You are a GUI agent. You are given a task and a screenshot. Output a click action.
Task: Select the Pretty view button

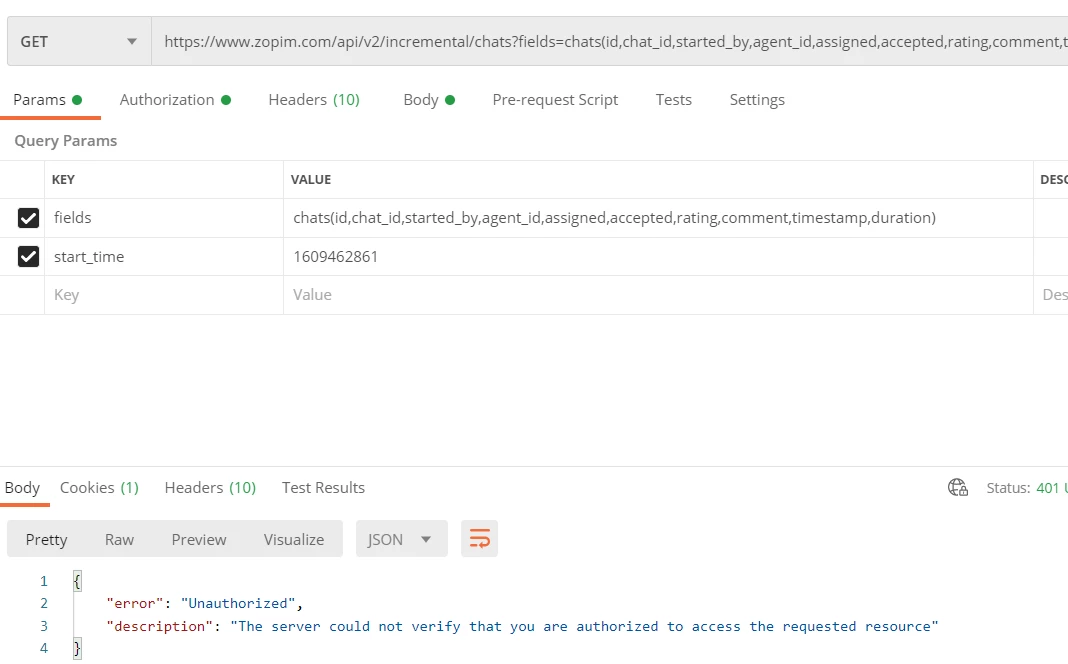[46, 539]
